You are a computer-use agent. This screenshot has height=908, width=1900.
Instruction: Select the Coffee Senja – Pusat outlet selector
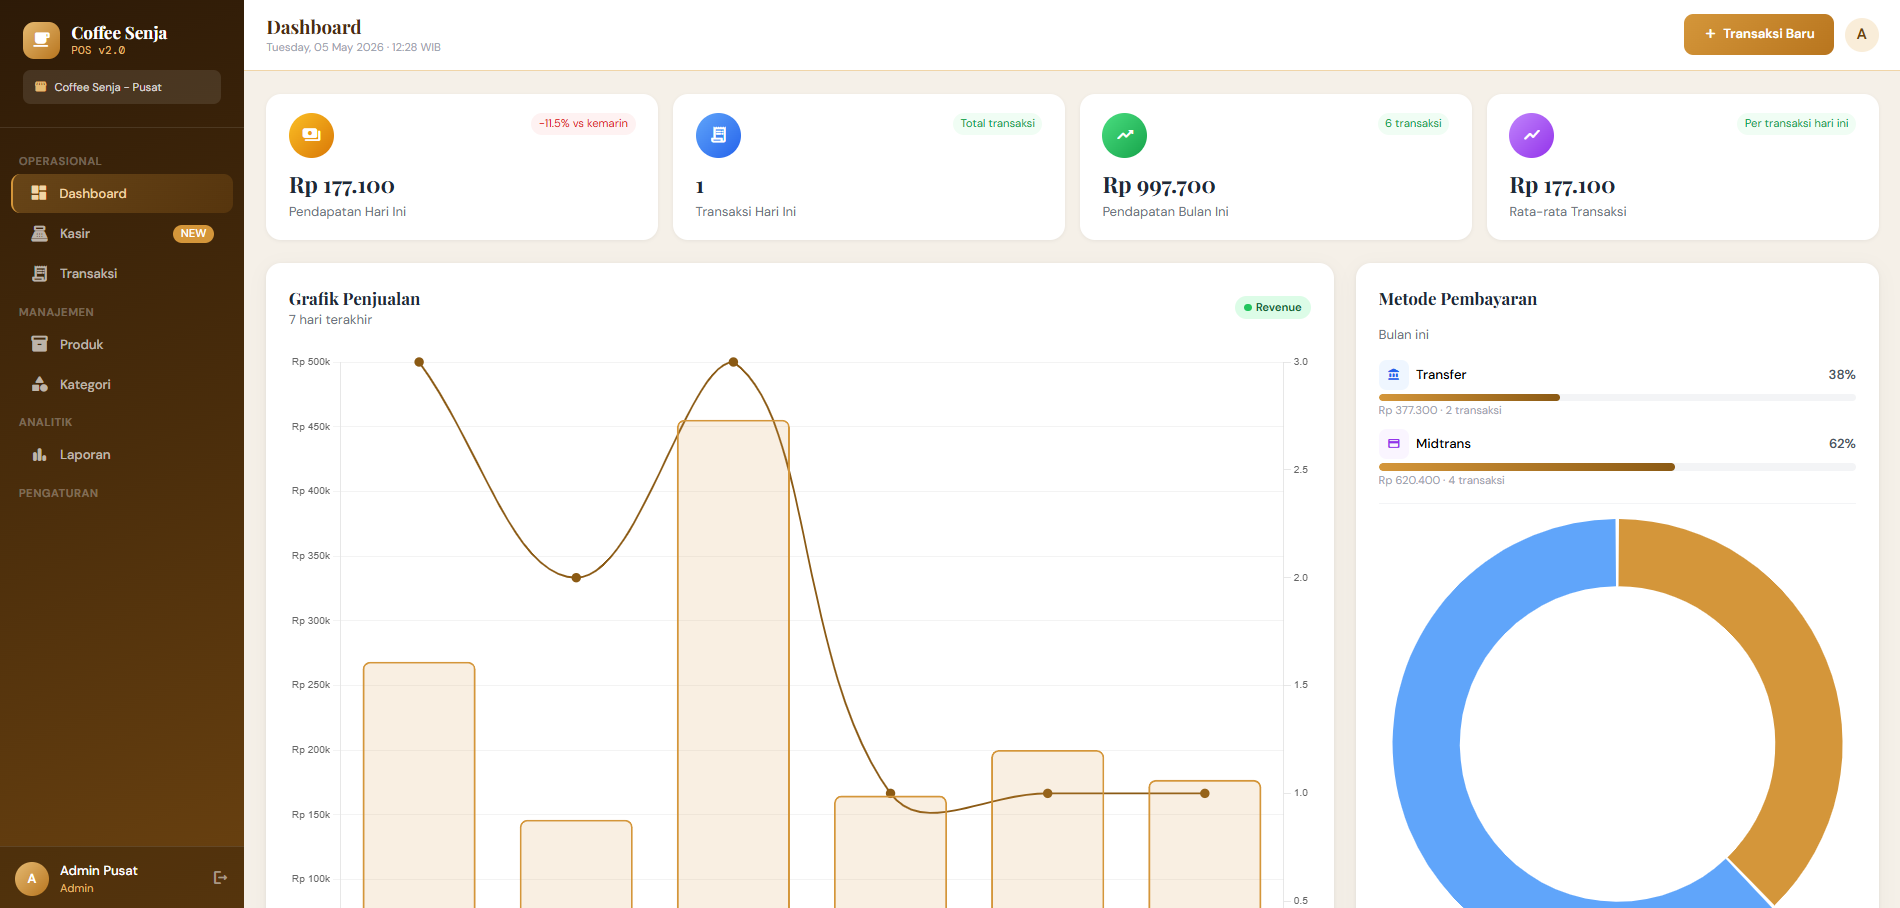coord(122,87)
